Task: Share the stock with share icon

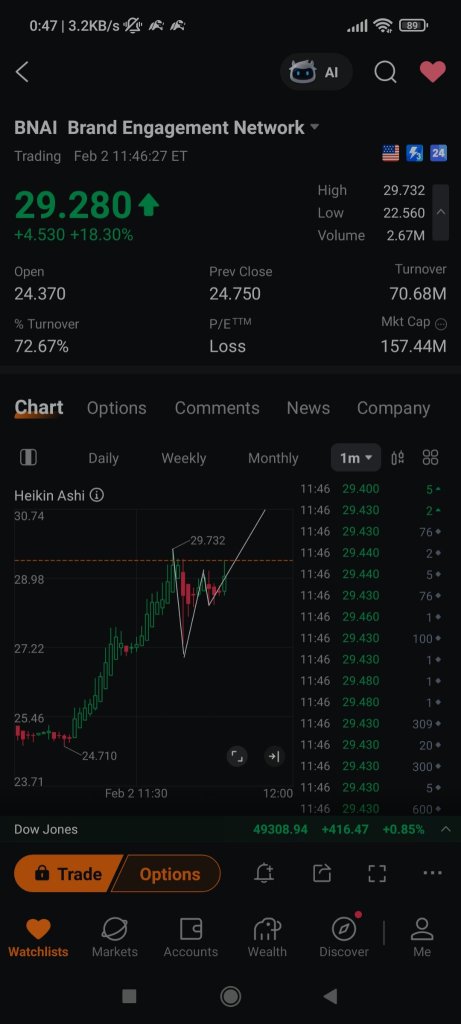Action: 321,873
